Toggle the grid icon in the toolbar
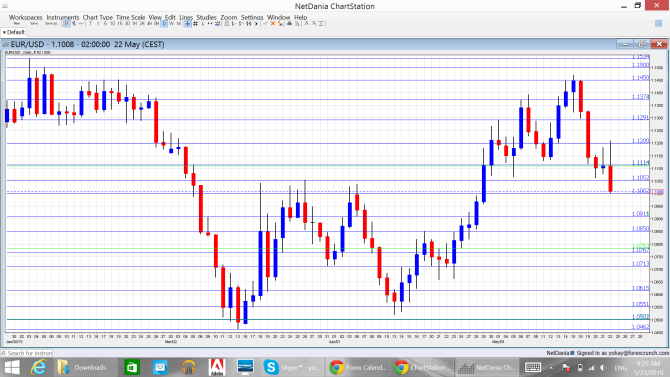Screen dimensions: 670x377 (195, 24)
